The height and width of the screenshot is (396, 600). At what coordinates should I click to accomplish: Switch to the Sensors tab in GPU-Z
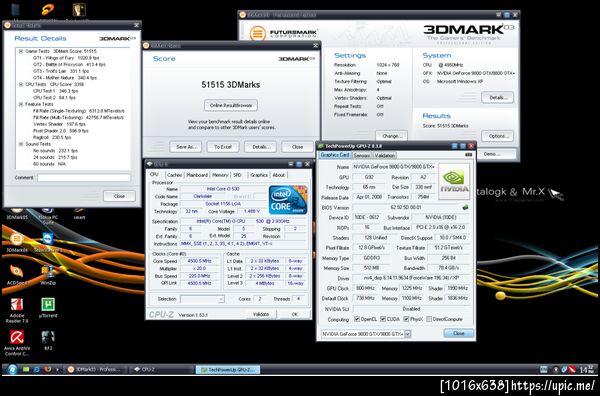(x=362, y=155)
